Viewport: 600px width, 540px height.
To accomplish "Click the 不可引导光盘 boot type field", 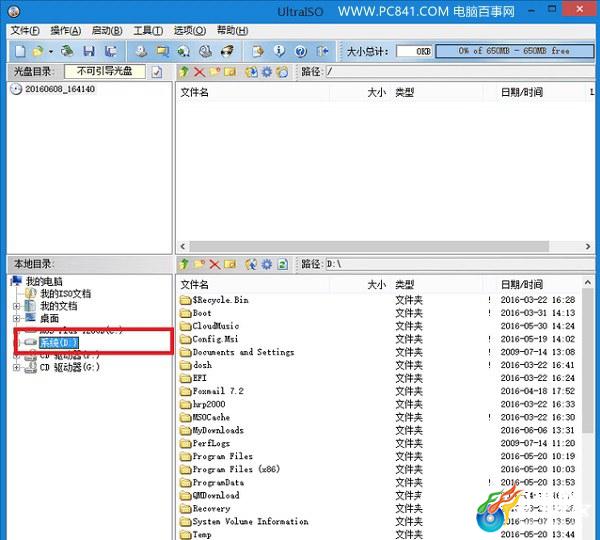I will tap(105, 72).
